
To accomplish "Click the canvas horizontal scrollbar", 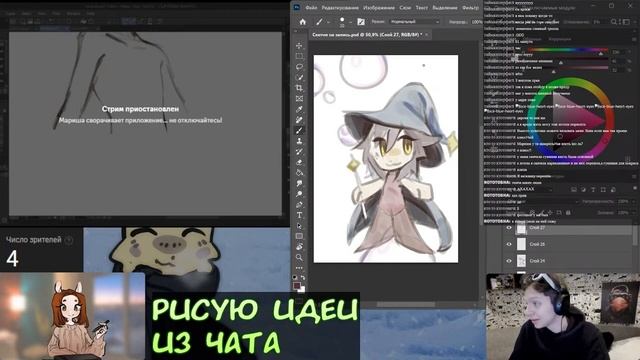I will click(x=406, y=304).
